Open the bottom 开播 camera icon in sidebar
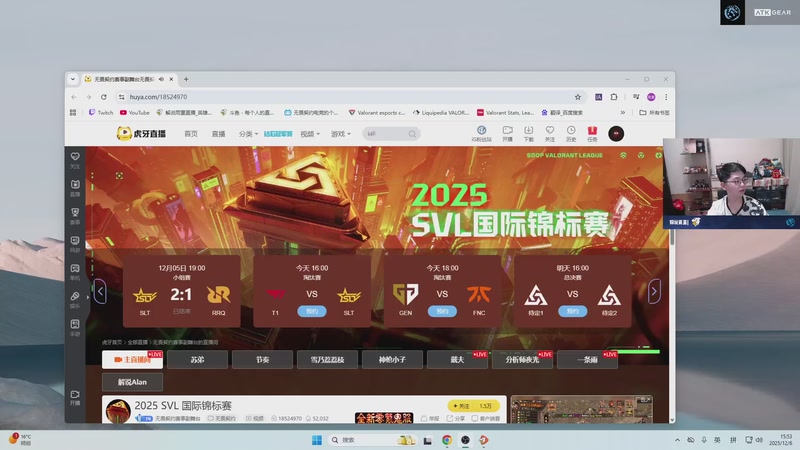The height and width of the screenshot is (450, 800). 75,397
